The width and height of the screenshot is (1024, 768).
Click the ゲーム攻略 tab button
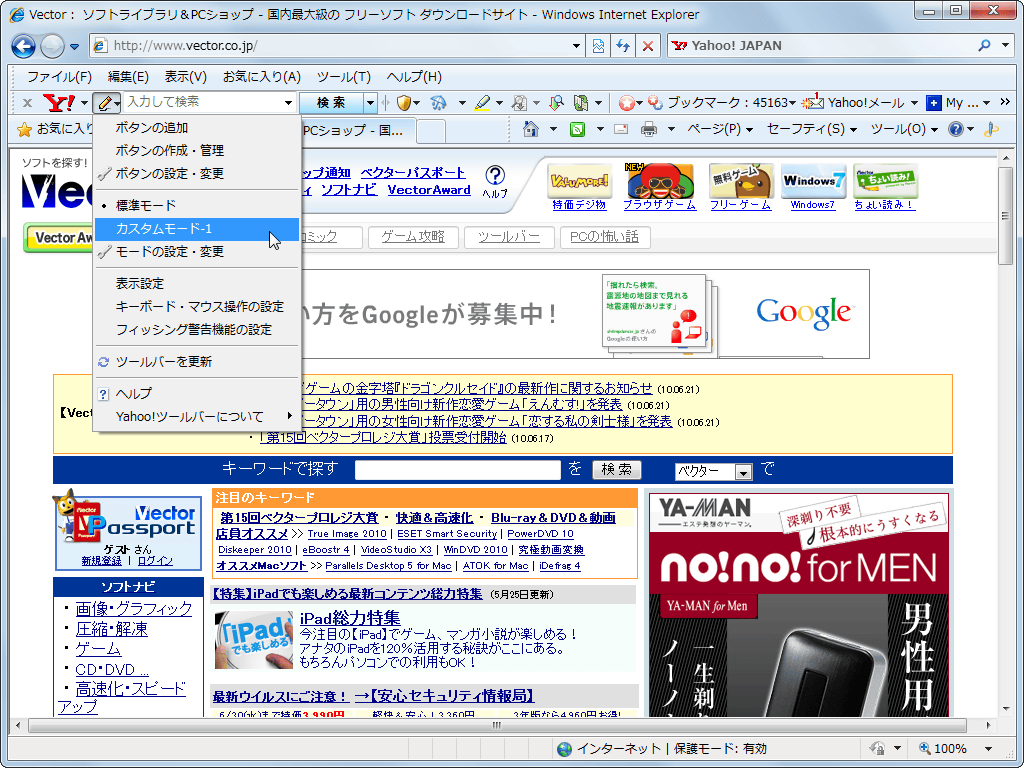pos(413,237)
